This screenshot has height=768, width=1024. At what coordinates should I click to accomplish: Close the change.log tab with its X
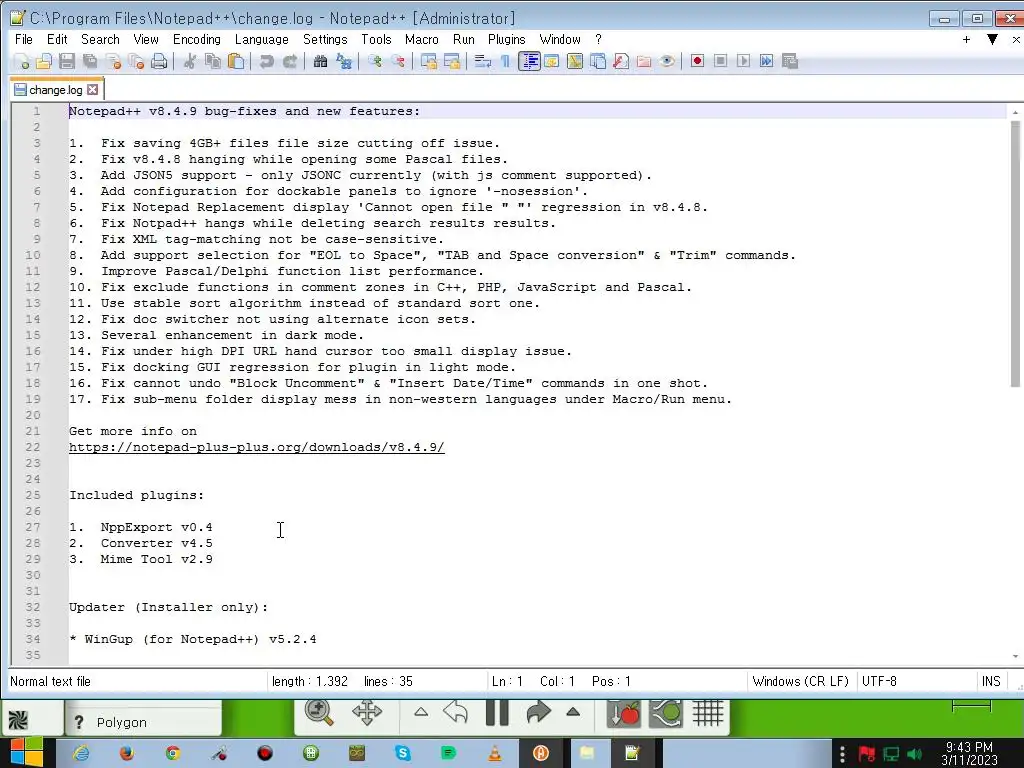(93, 89)
